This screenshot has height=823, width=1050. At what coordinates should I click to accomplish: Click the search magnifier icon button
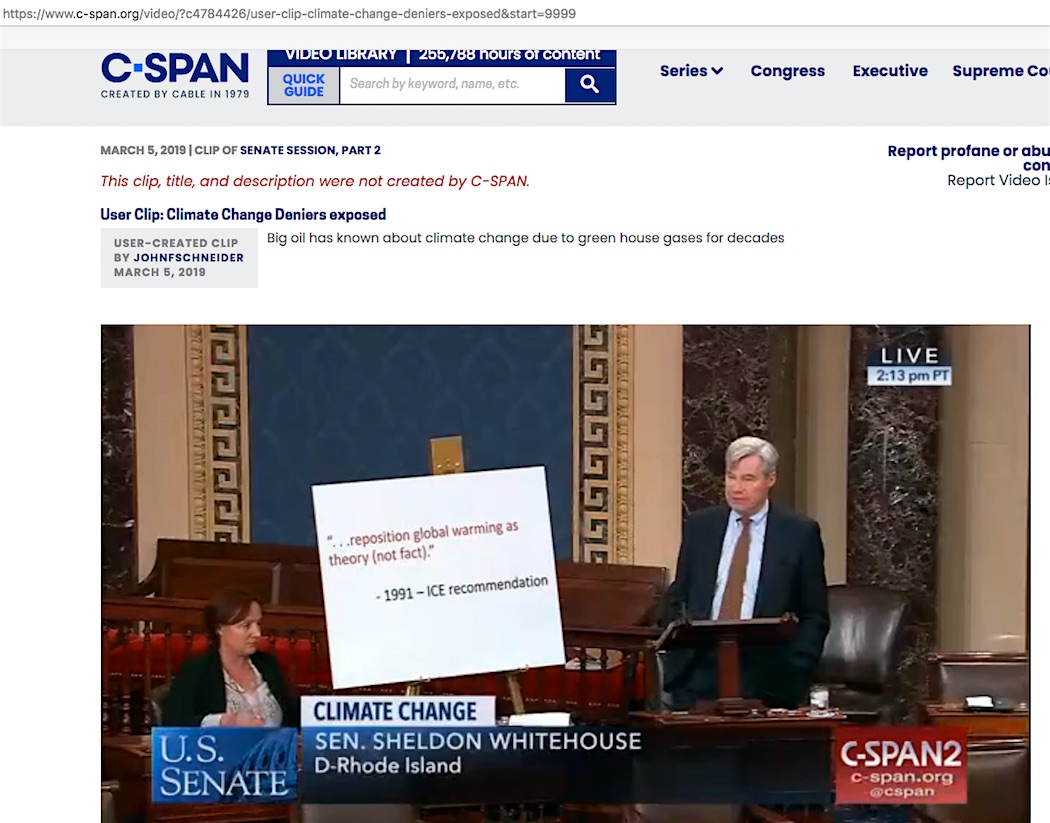click(590, 85)
